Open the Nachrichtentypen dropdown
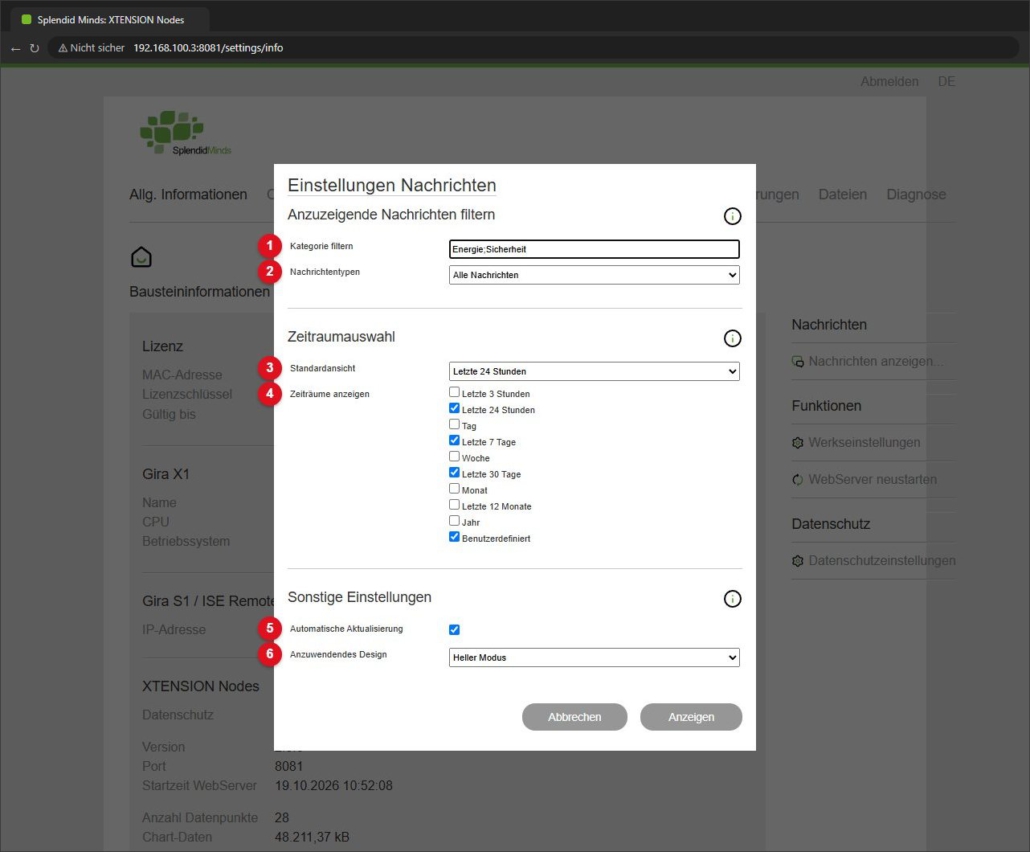 tap(594, 275)
